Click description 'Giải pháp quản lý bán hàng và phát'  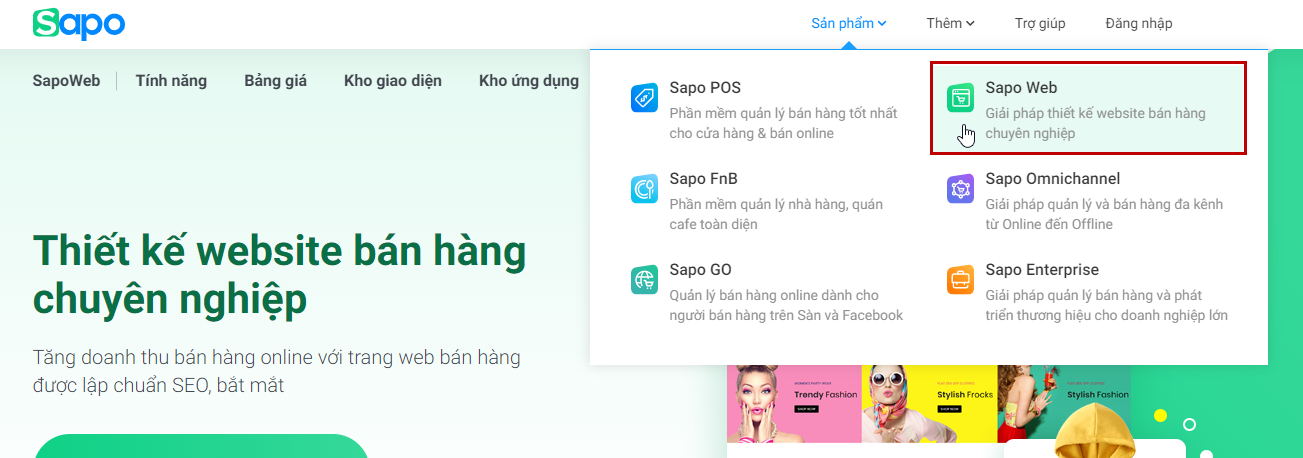tap(1094, 295)
